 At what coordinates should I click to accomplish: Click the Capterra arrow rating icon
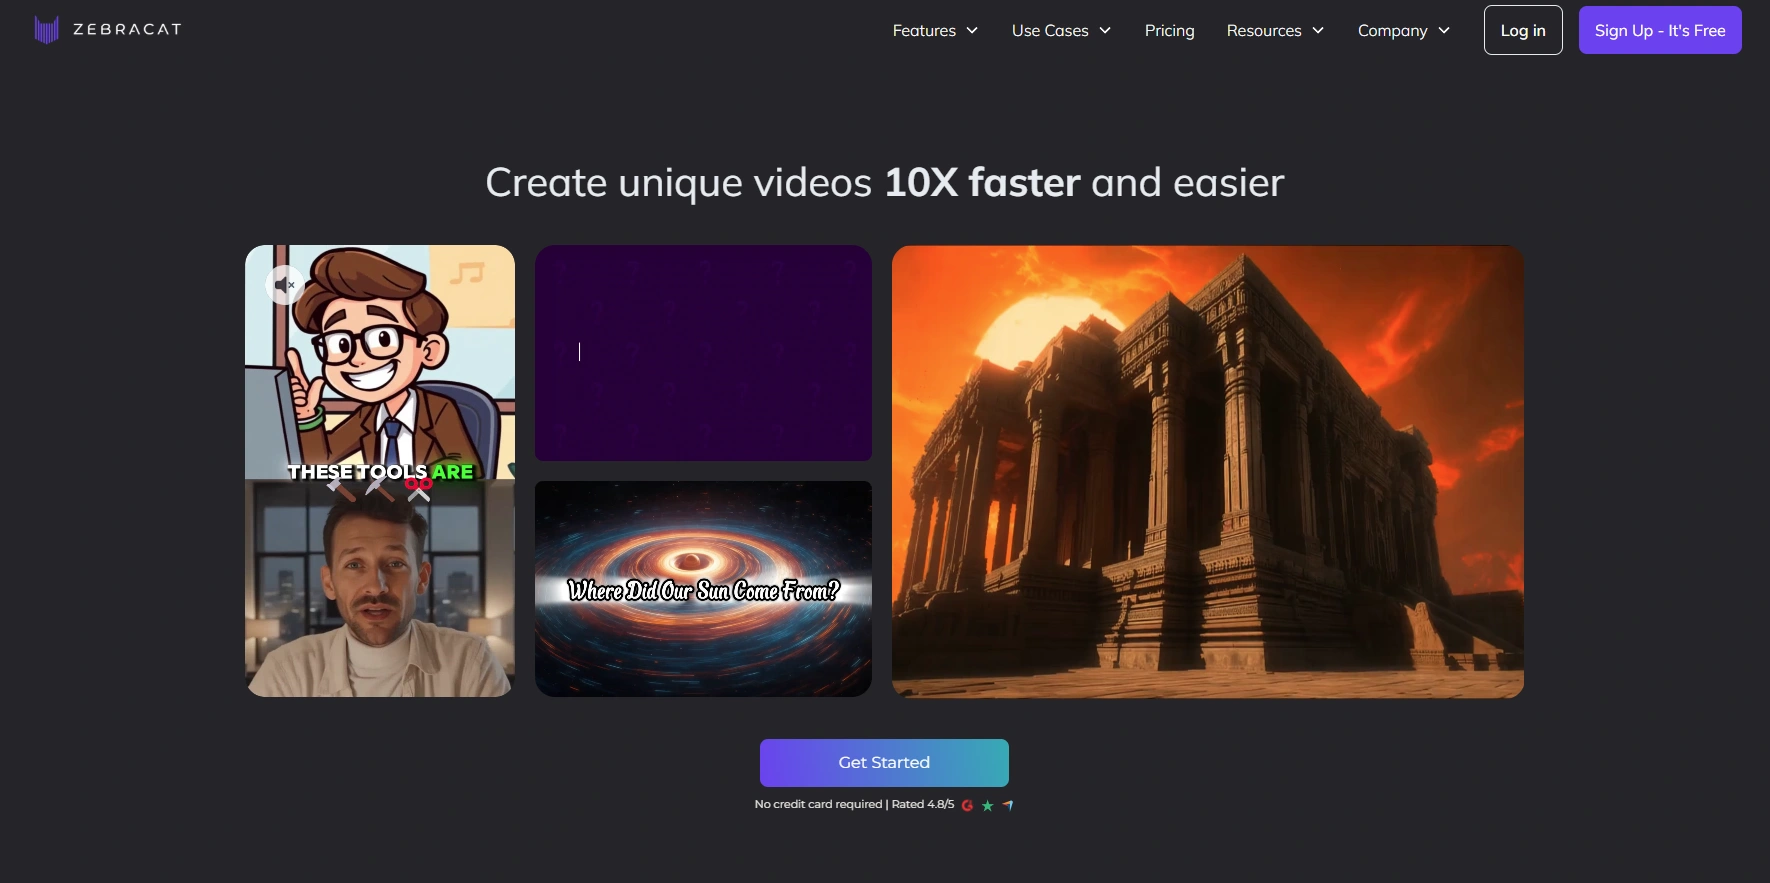(1008, 805)
